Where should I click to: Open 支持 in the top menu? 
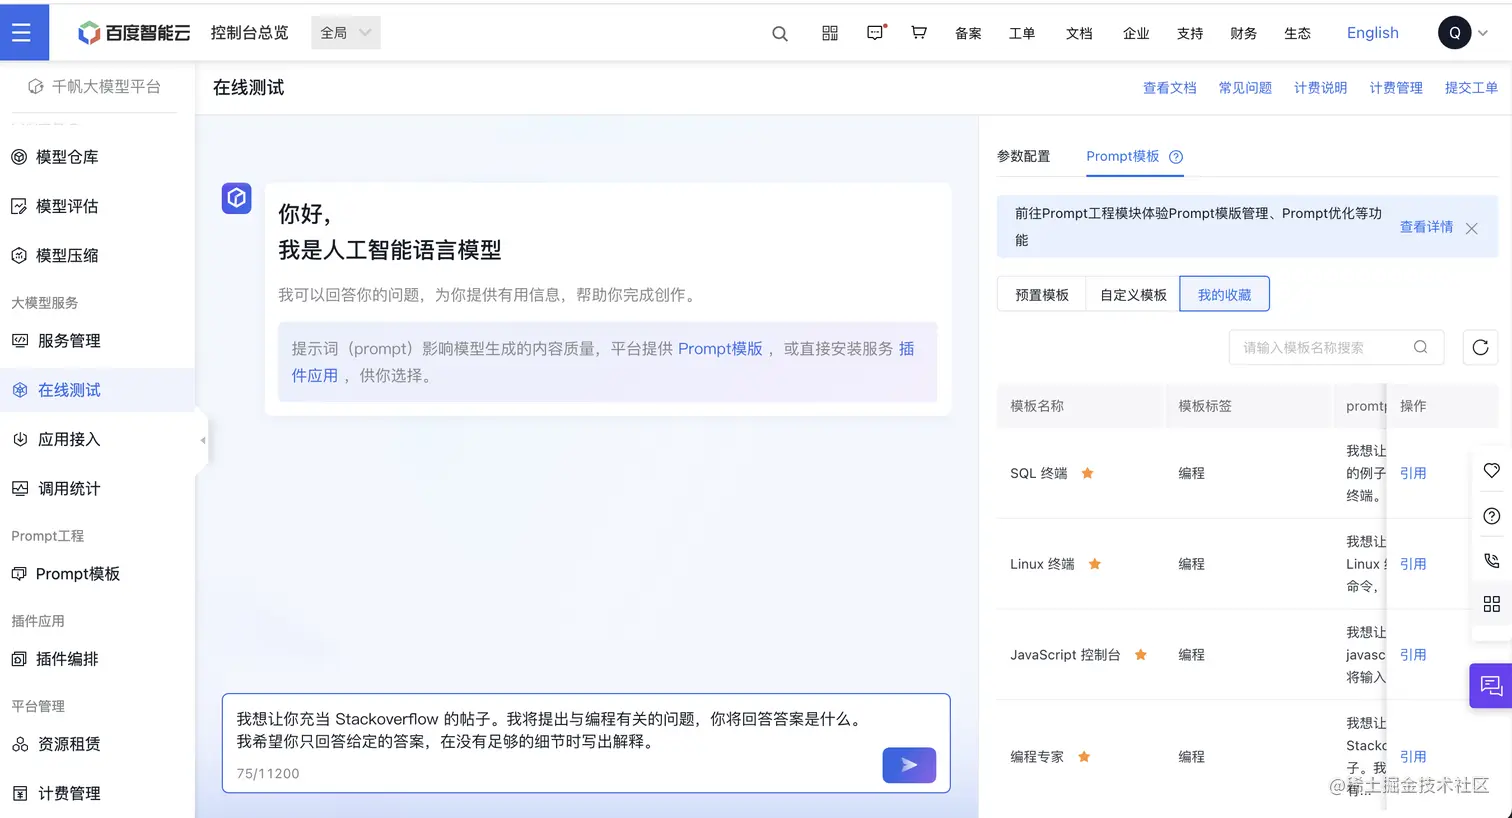(x=1190, y=34)
